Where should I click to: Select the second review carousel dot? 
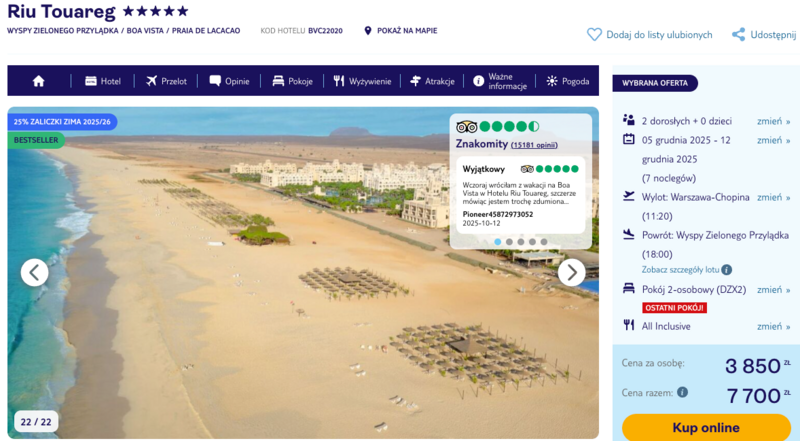(509, 241)
